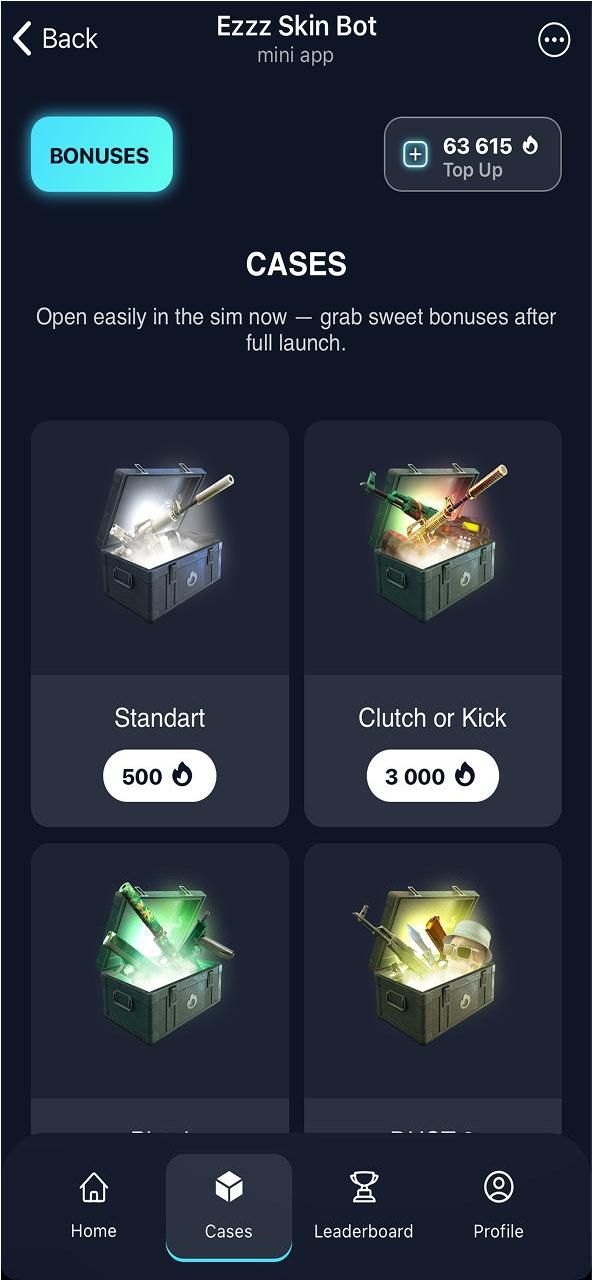The width and height of the screenshot is (592, 1280).
Task: Select the Home house icon
Action: pyautogui.click(x=93, y=1187)
